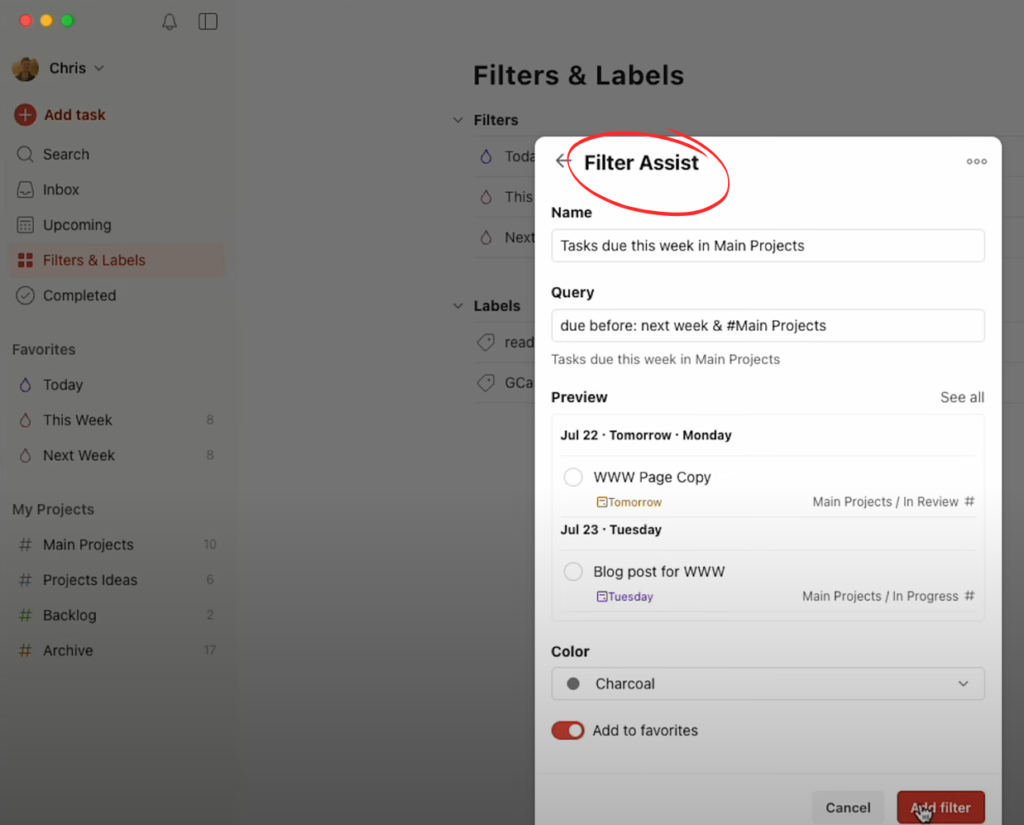Image resolution: width=1024 pixels, height=825 pixels.
Task: Open the Charcoal color dropdown
Action: [767, 683]
